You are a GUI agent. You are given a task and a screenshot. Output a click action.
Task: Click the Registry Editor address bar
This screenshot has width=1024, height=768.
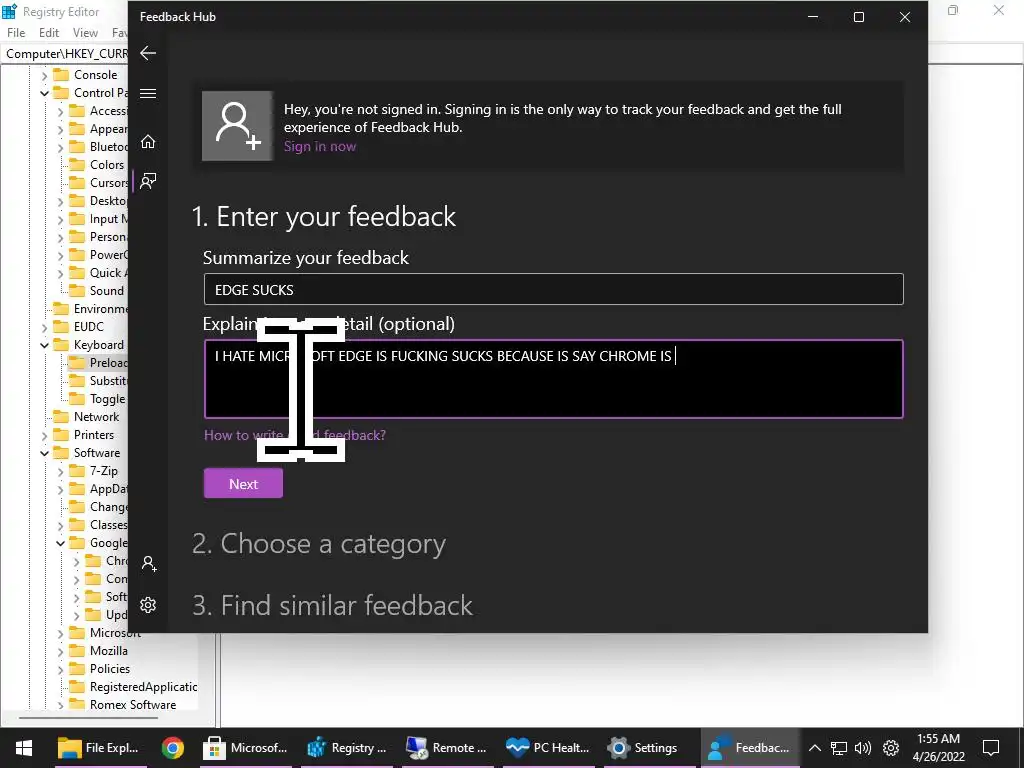[65, 54]
